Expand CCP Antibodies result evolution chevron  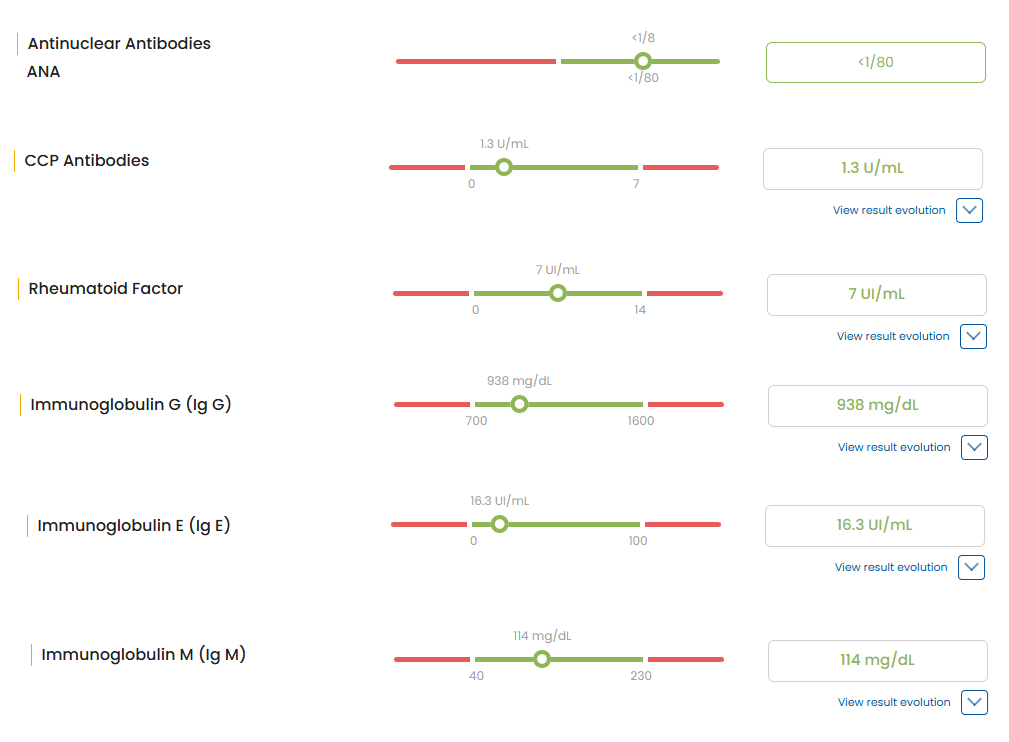(969, 211)
